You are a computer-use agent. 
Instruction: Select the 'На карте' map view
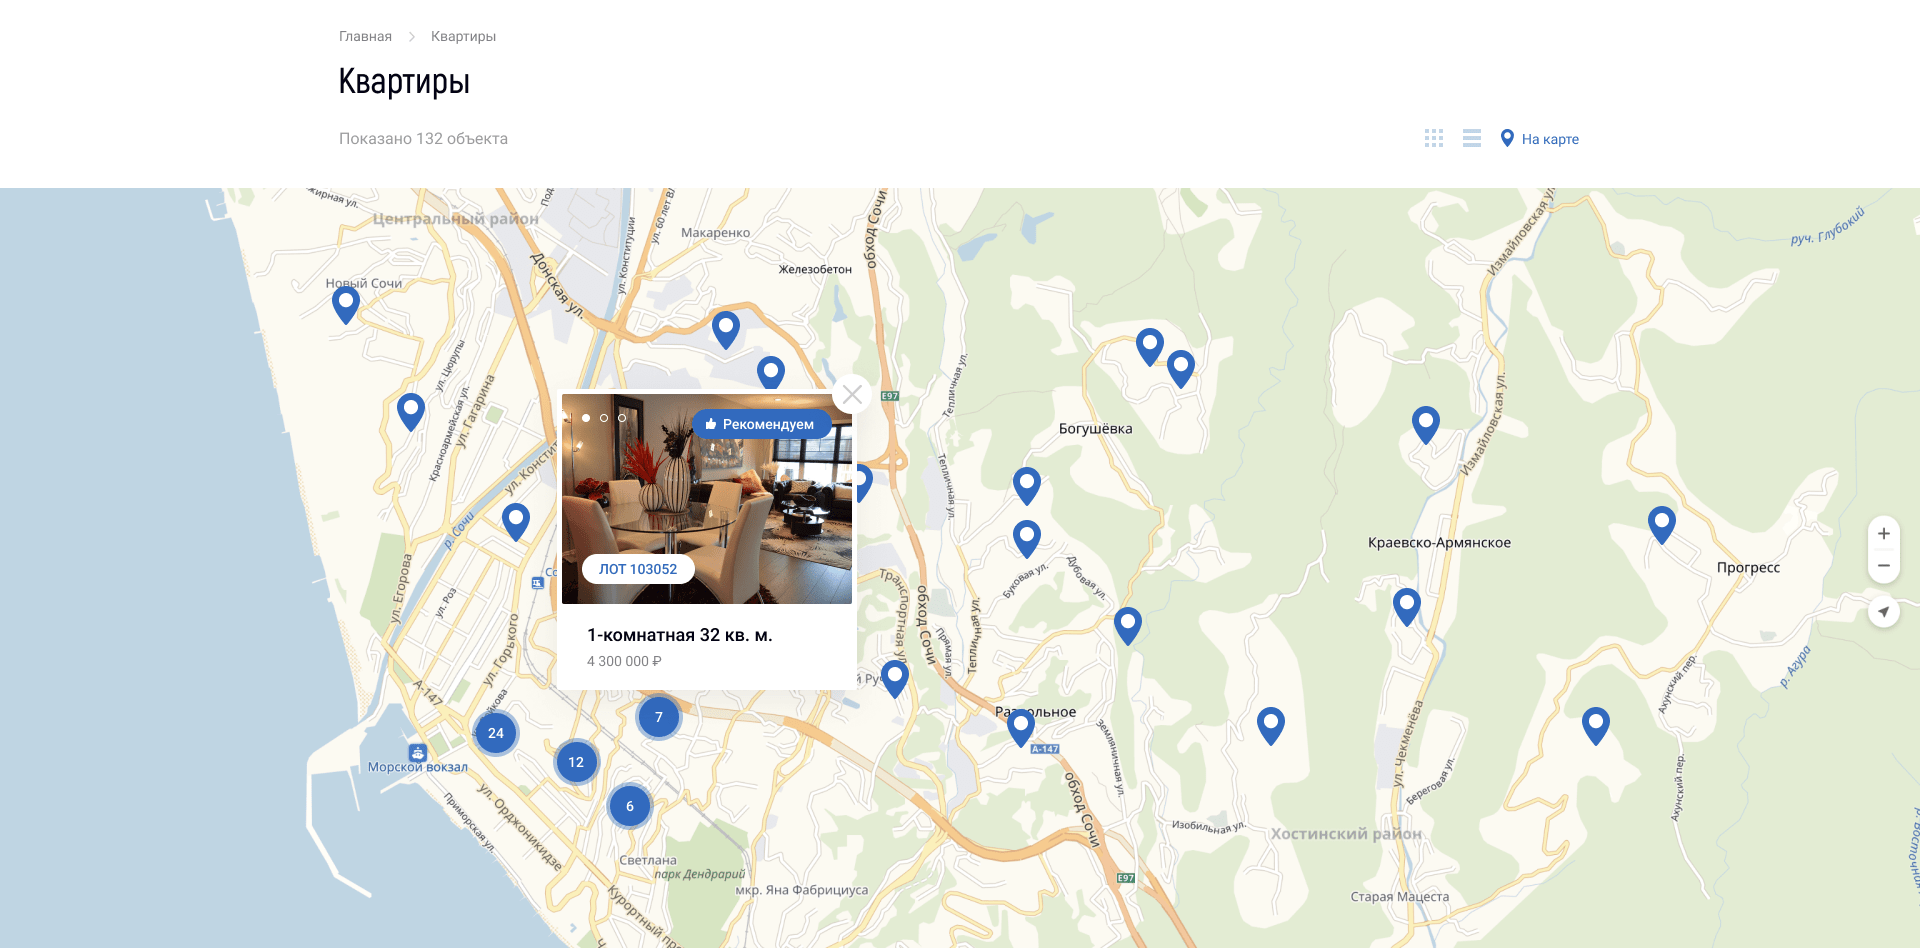tap(1540, 139)
